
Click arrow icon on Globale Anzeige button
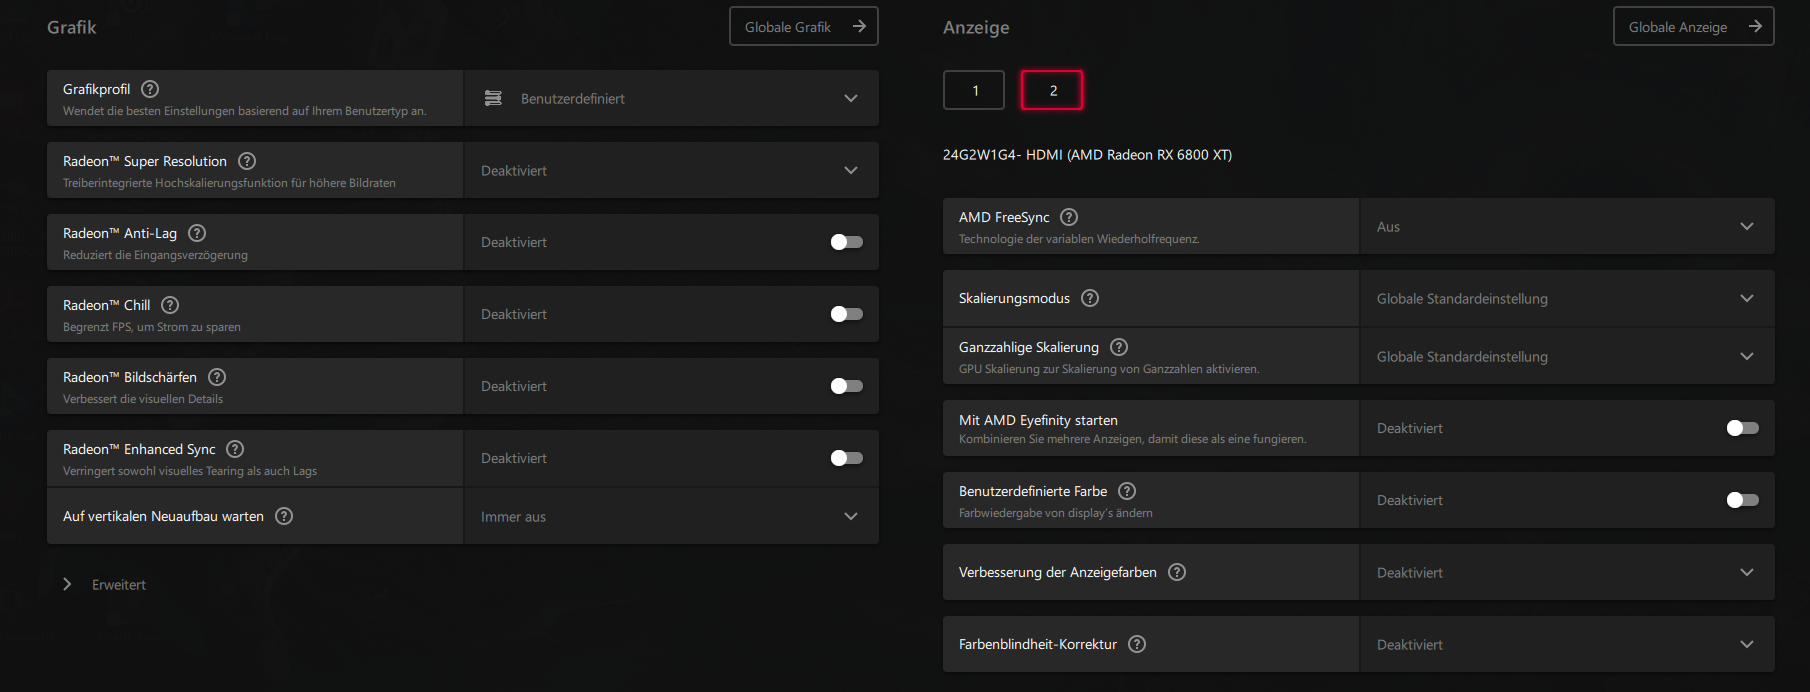[x=1755, y=26]
